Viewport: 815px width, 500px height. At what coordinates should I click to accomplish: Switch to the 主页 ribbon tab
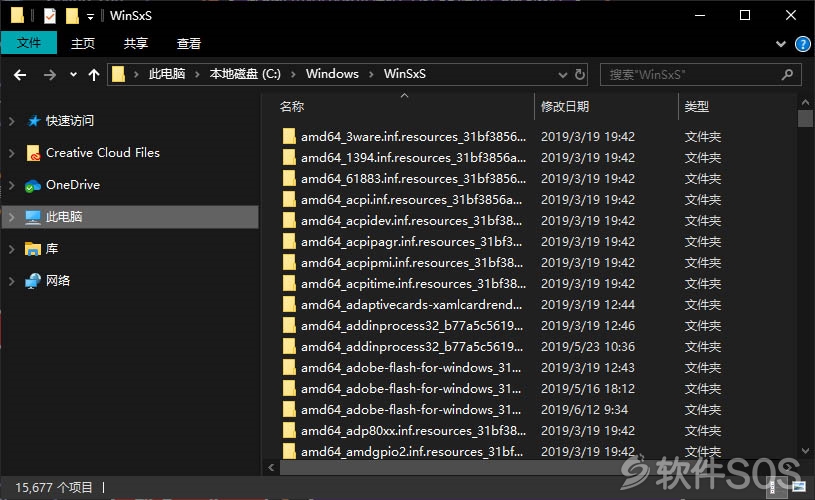click(x=83, y=44)
